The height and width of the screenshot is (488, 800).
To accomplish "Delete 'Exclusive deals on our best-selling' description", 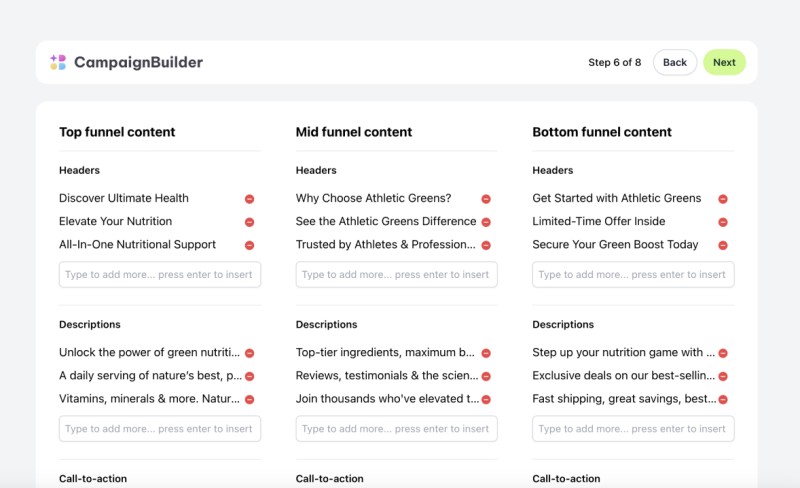I will click(723, 376).
